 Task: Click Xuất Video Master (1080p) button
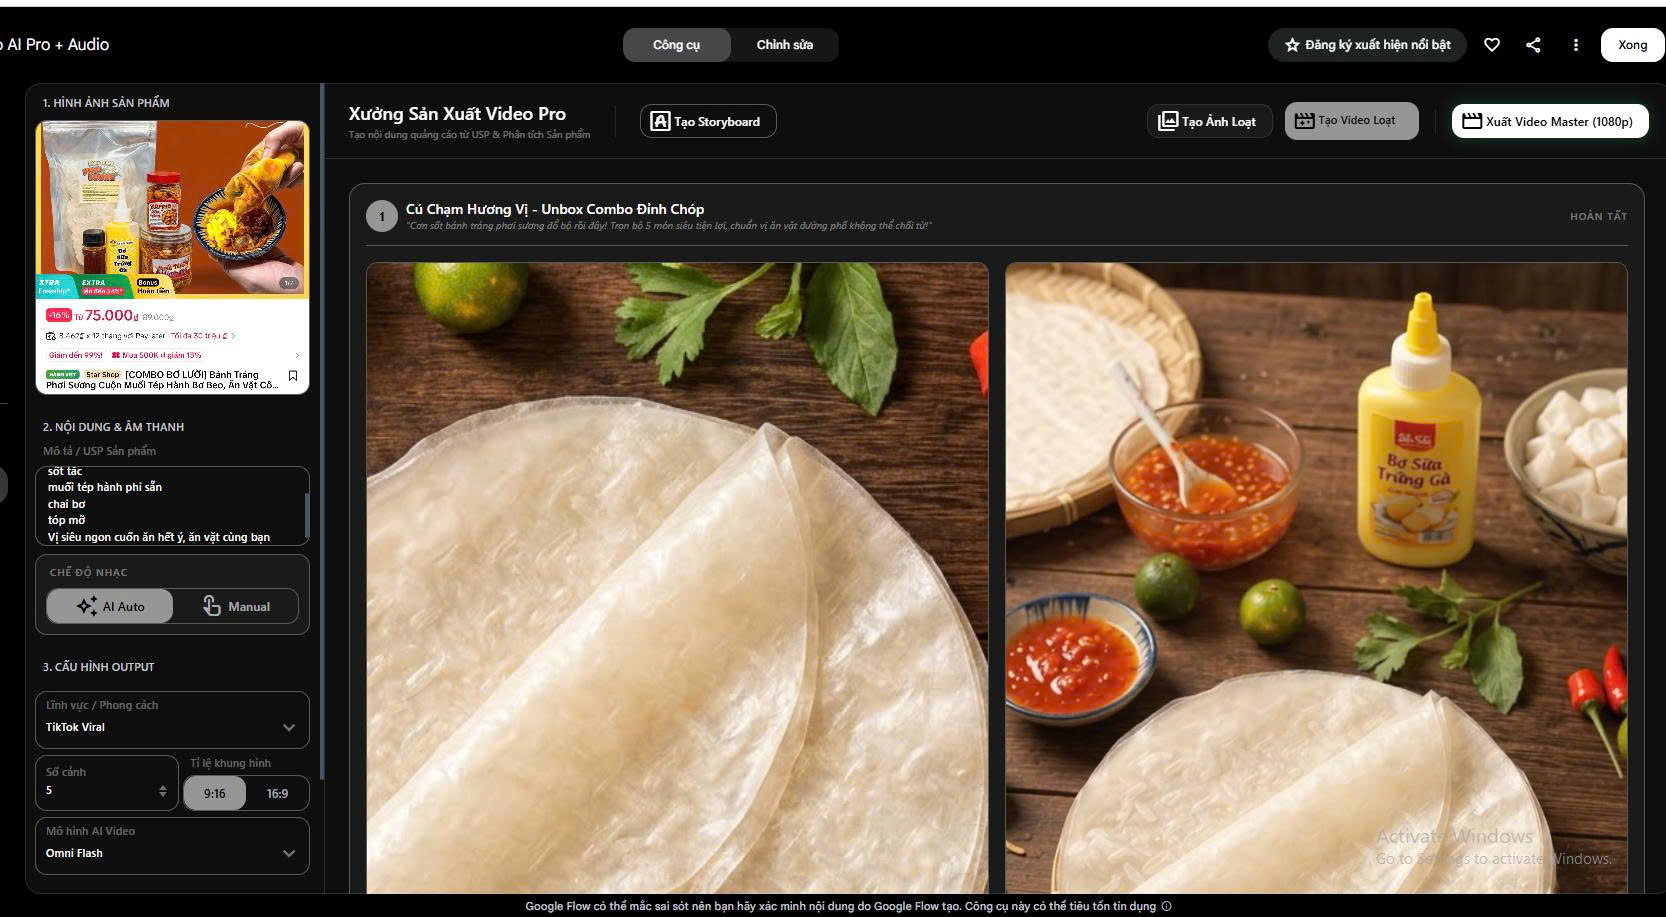tap(1549, 122)
